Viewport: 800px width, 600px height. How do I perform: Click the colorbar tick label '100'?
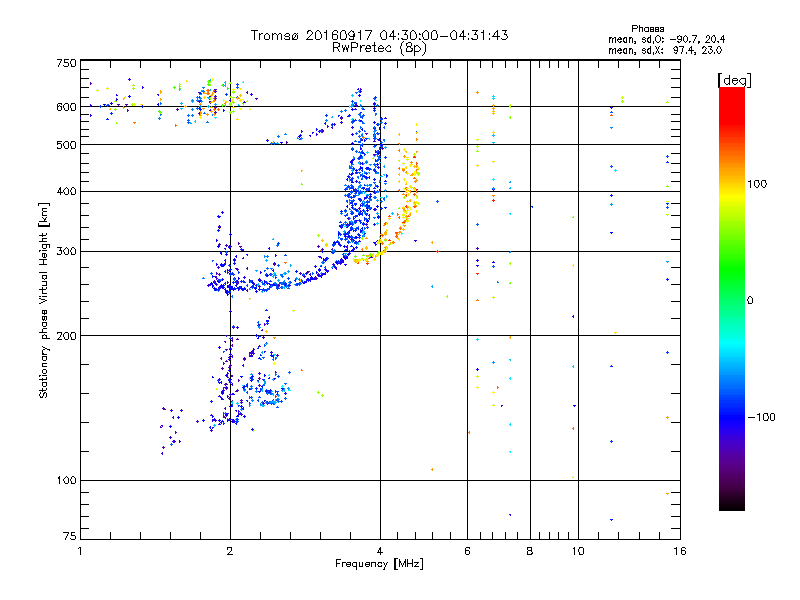click(757, 184)
